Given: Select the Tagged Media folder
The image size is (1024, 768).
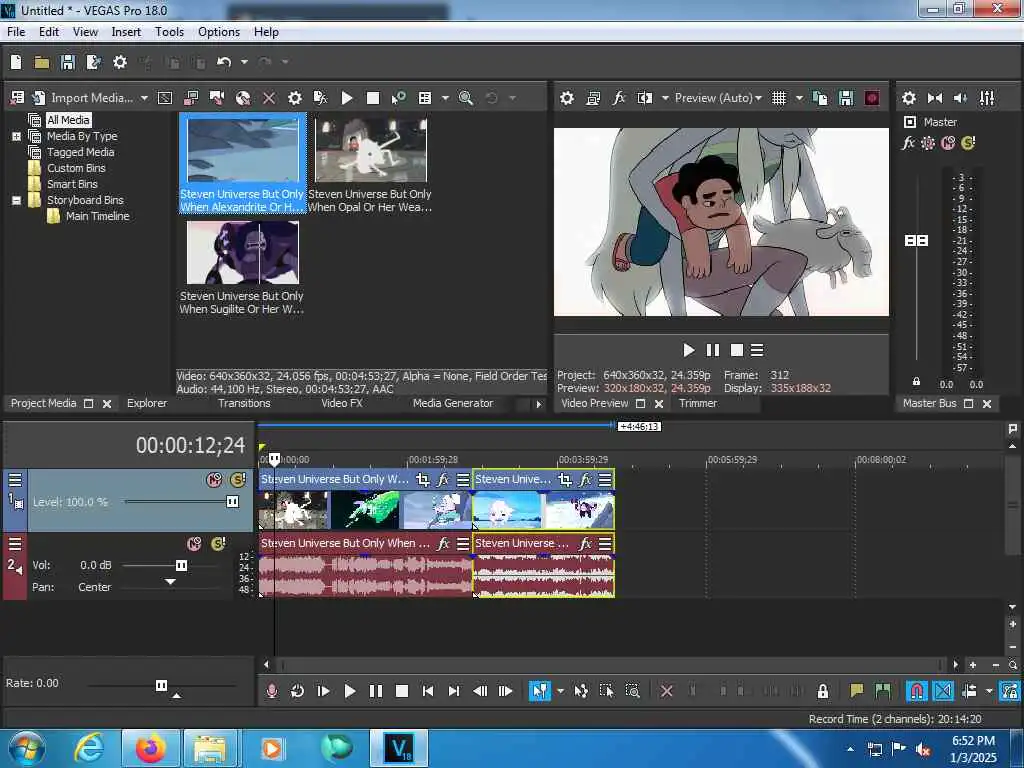Looking at the screenshot, I should coord(80,152).
